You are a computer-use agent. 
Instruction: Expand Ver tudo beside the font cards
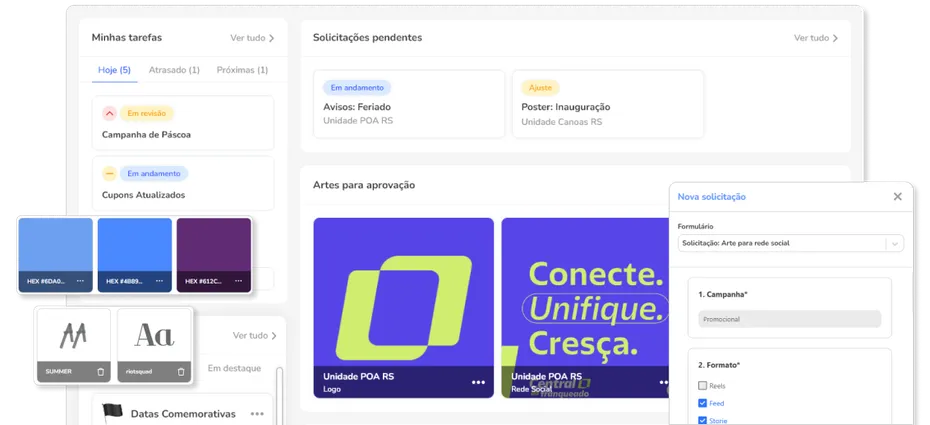click(254, 335)
